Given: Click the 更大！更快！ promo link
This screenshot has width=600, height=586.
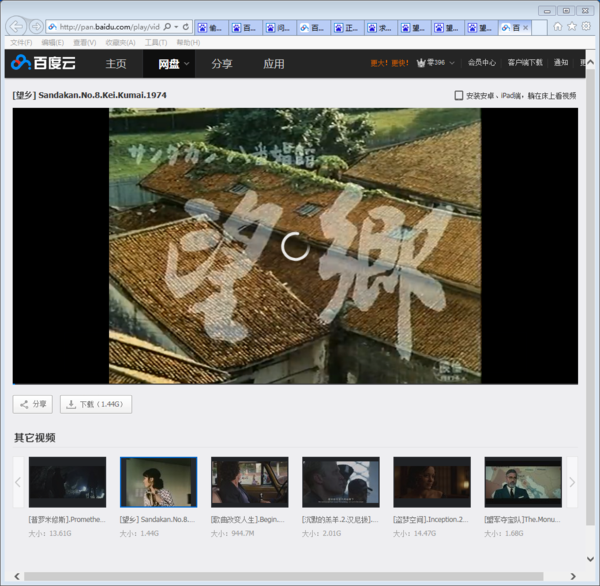Looking at the screenshot, I should [390, 63].
